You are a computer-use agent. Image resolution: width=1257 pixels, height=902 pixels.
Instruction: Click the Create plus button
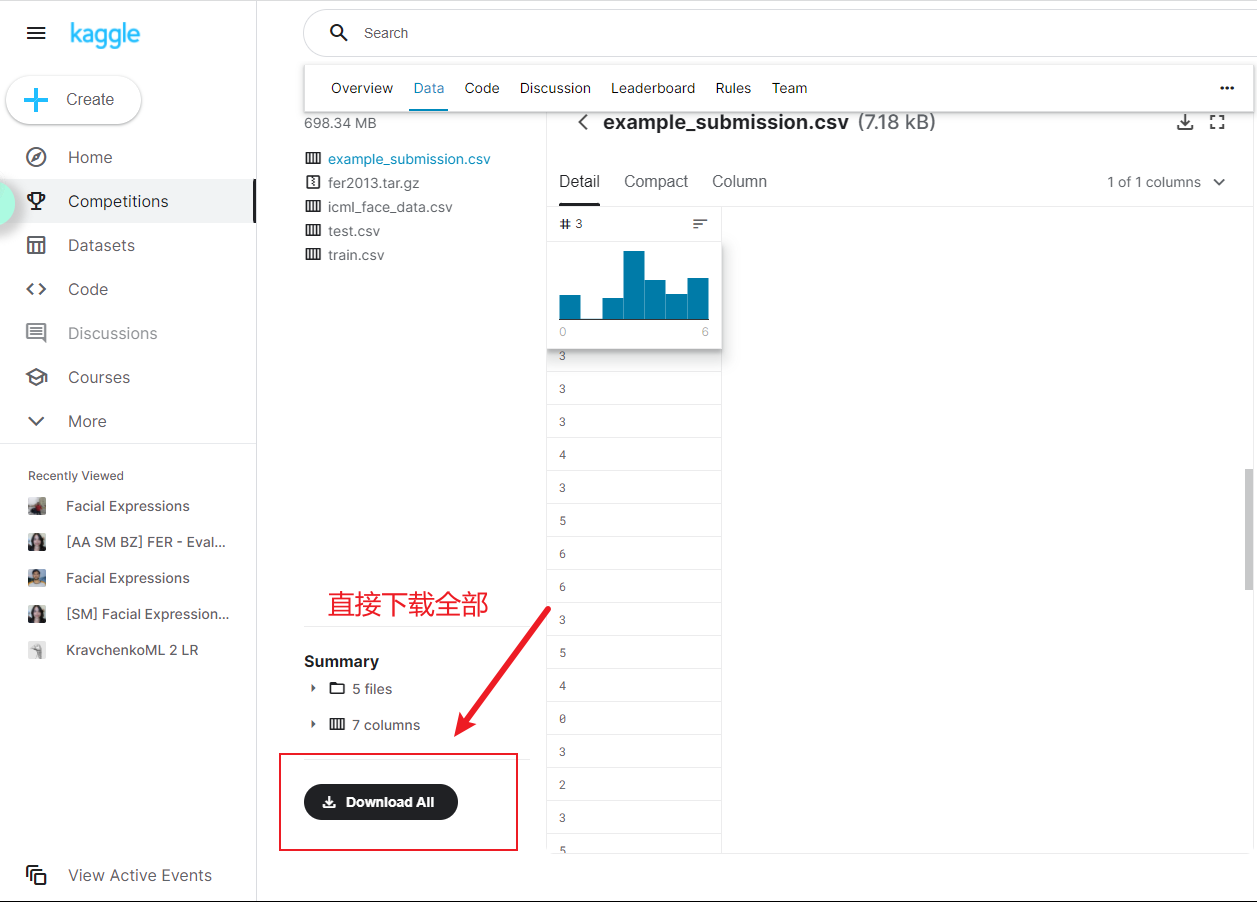(73, 100)
